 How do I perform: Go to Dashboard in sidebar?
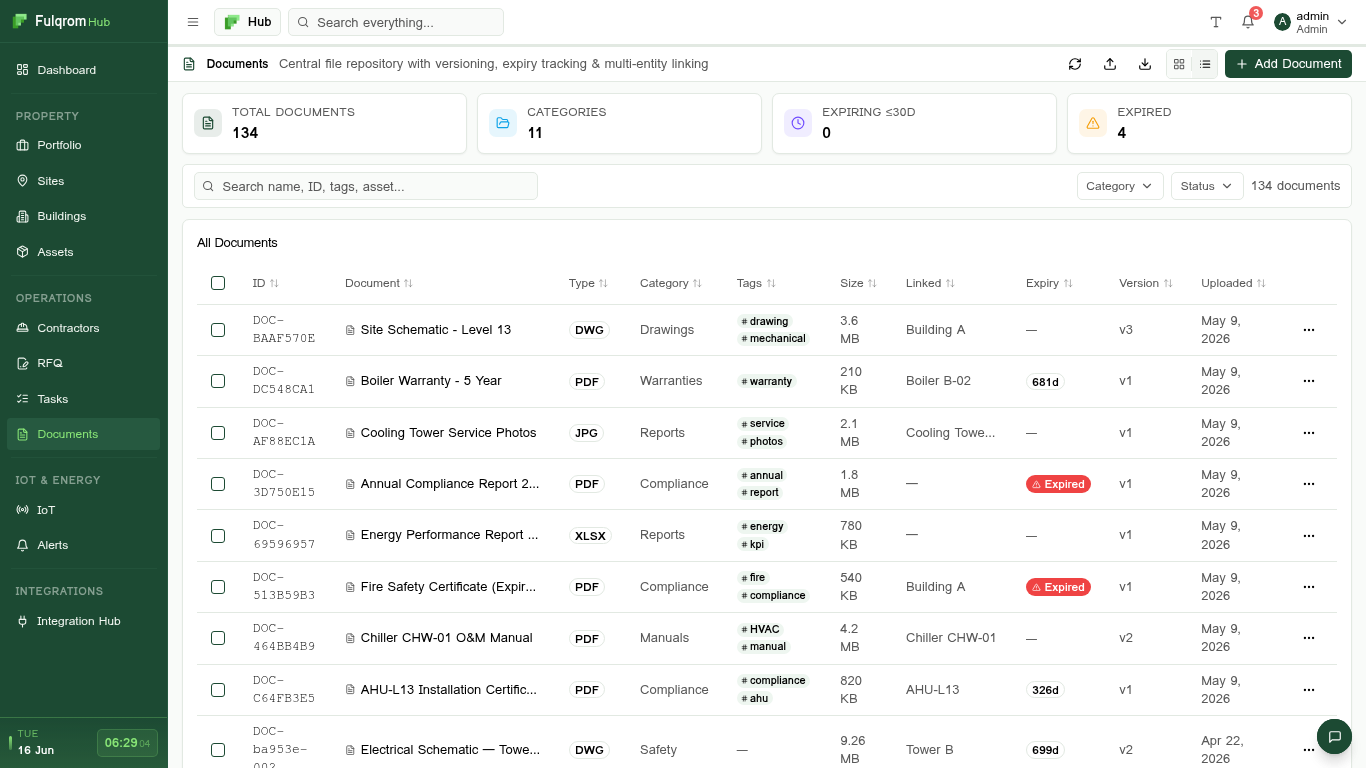[x=84, y=70]
